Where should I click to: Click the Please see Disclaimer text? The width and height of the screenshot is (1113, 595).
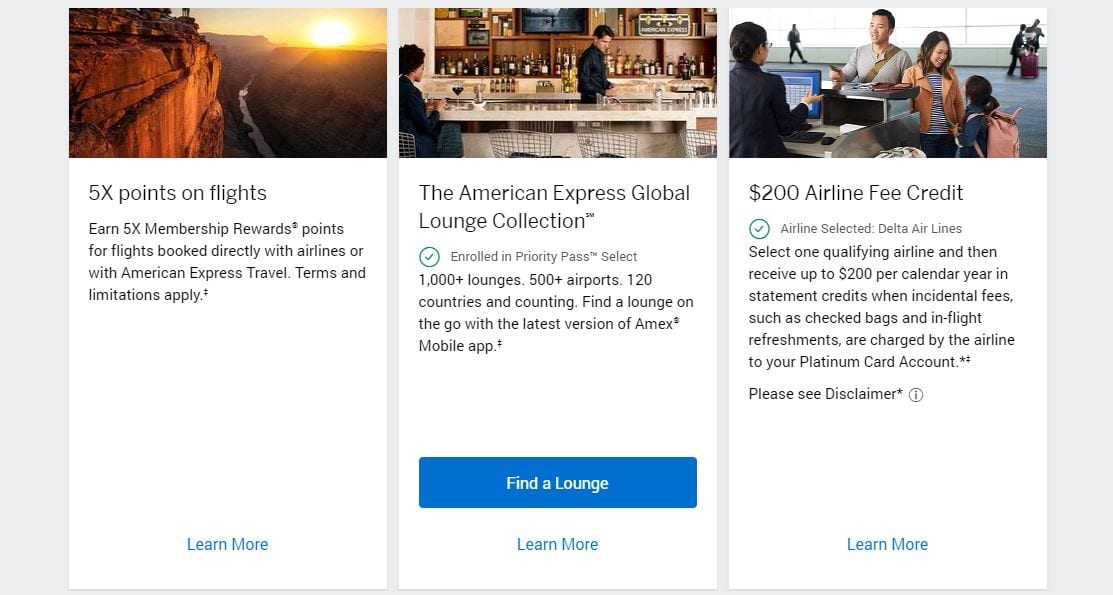tap(826, 394)
